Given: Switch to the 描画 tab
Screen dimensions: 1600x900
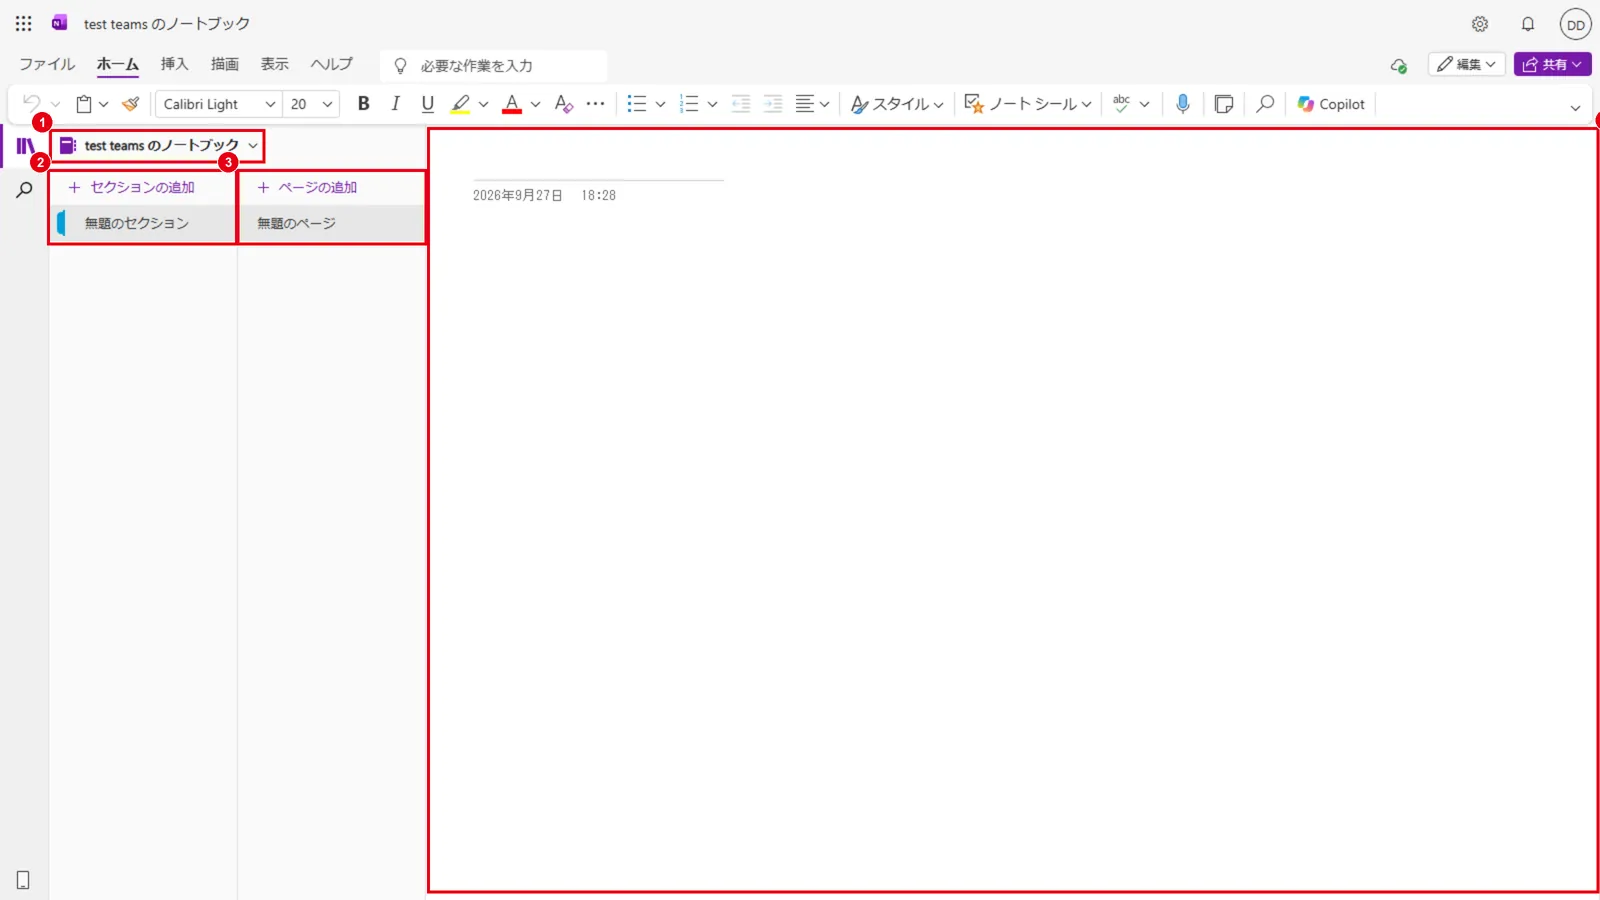Looking at the screenshot, I should point(225,64).
